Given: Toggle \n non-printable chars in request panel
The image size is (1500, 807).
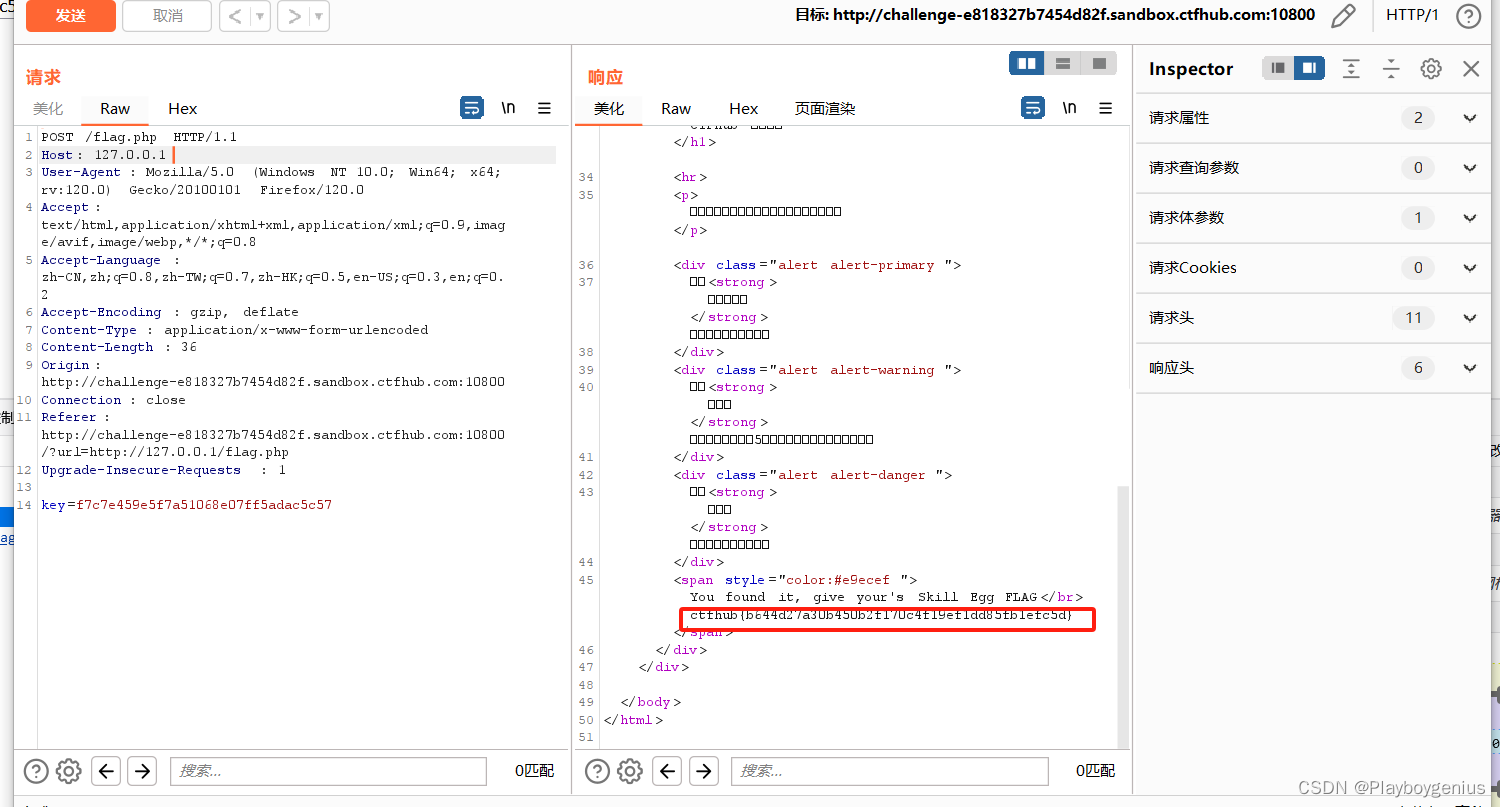Looking at the screenshot, I should [x=509, y=108].
